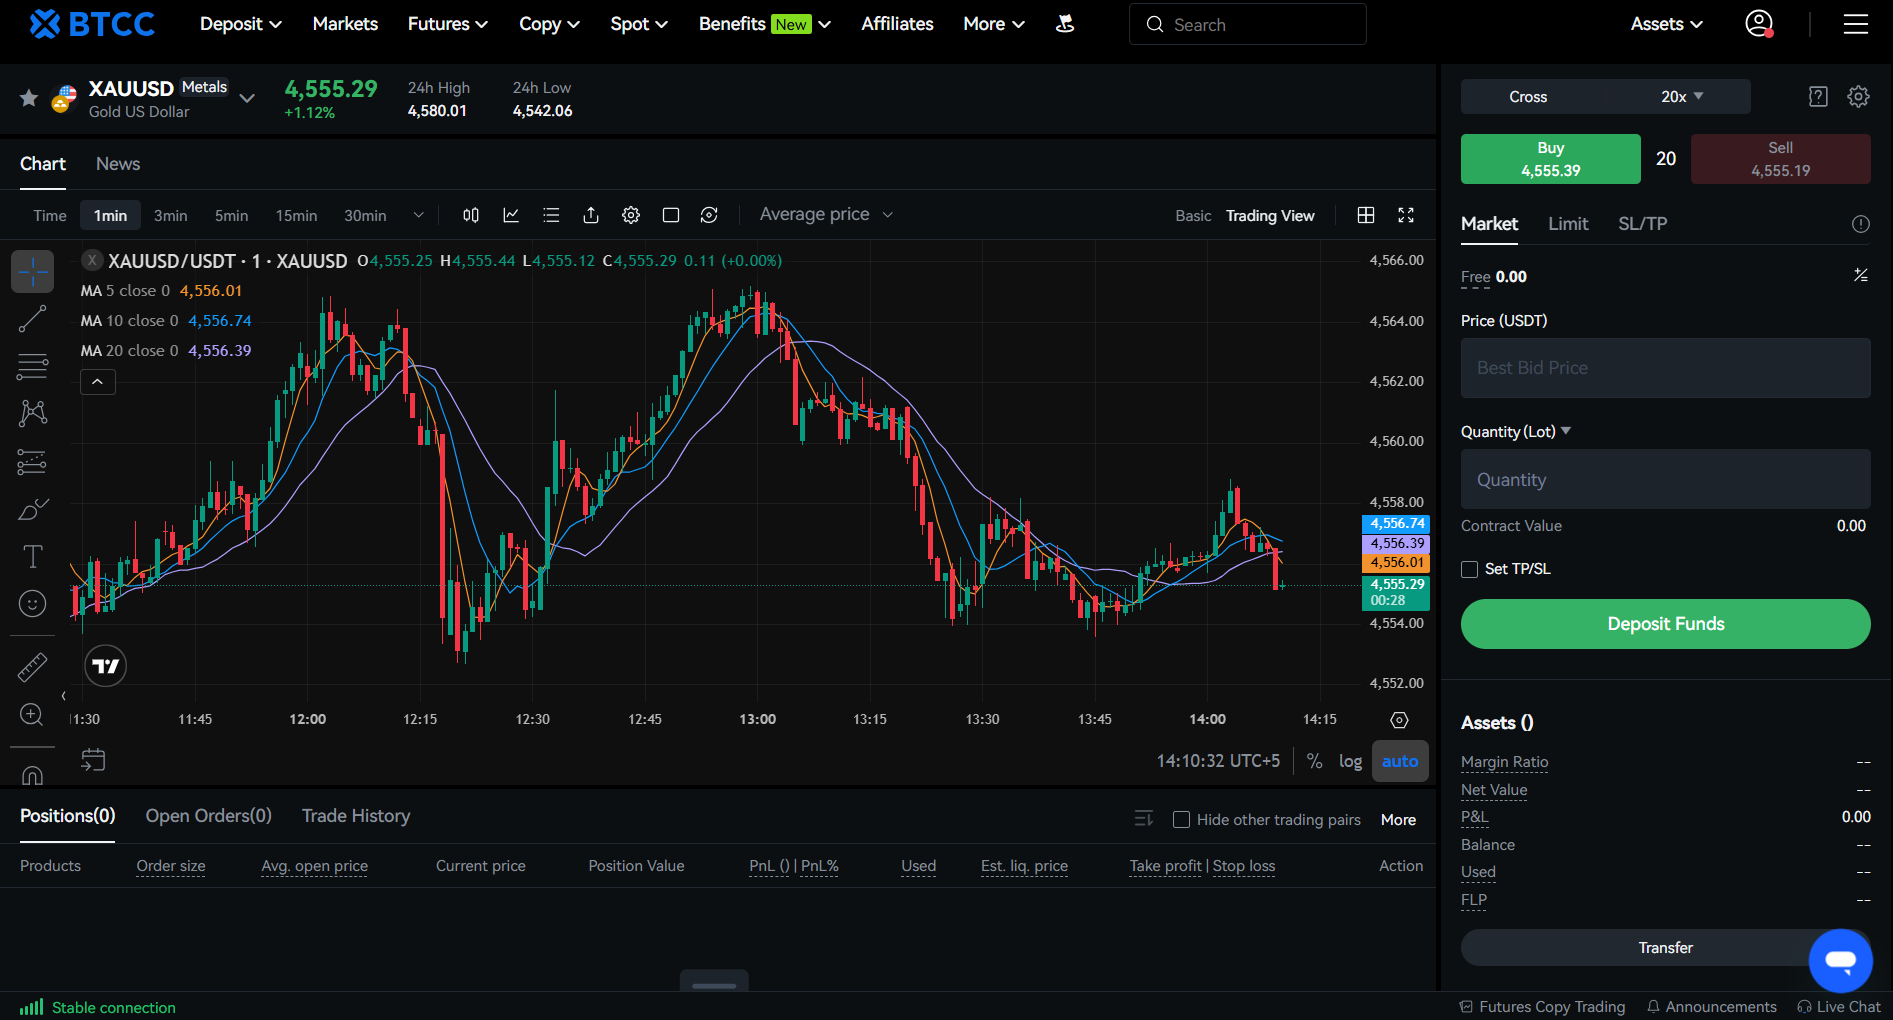Switch to the Open Orders tab

(x=208, y=816)
